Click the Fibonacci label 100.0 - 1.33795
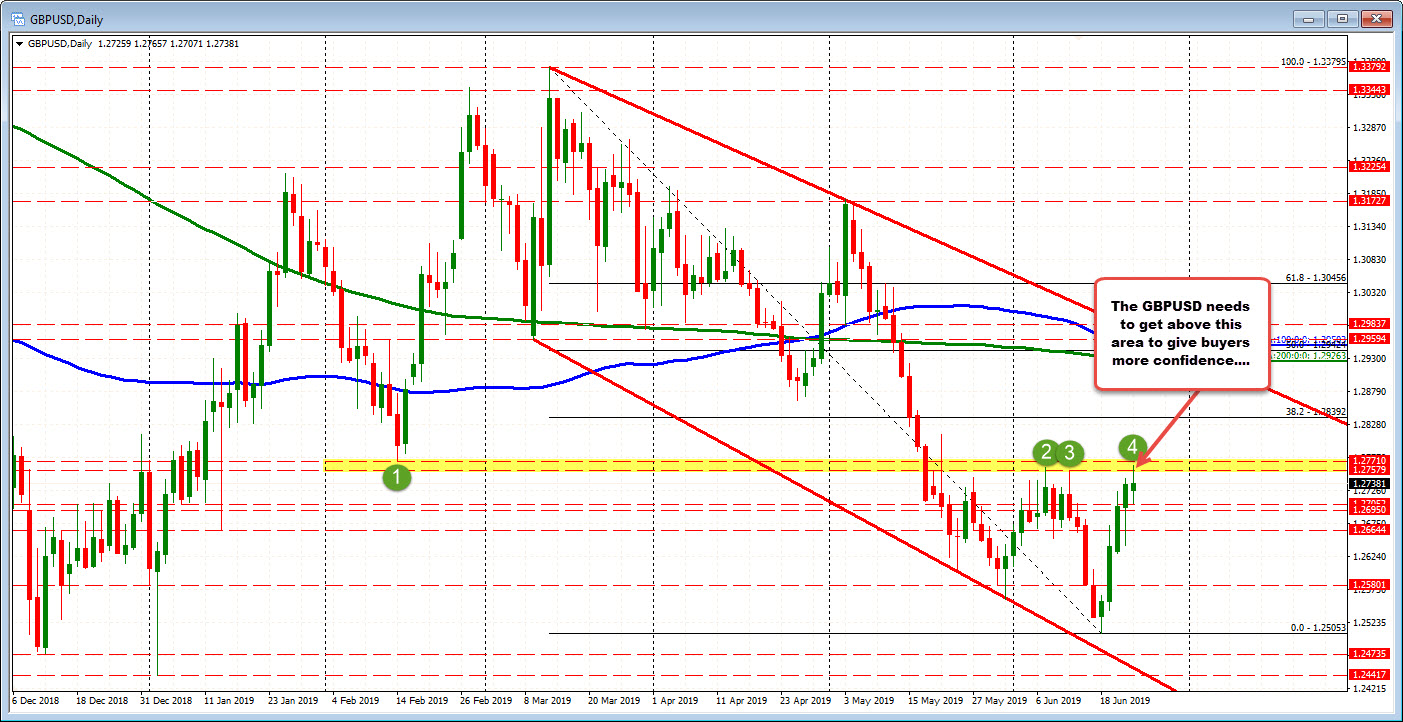The width and height of the screenshot is (1403, 722). click(1314, 61)
